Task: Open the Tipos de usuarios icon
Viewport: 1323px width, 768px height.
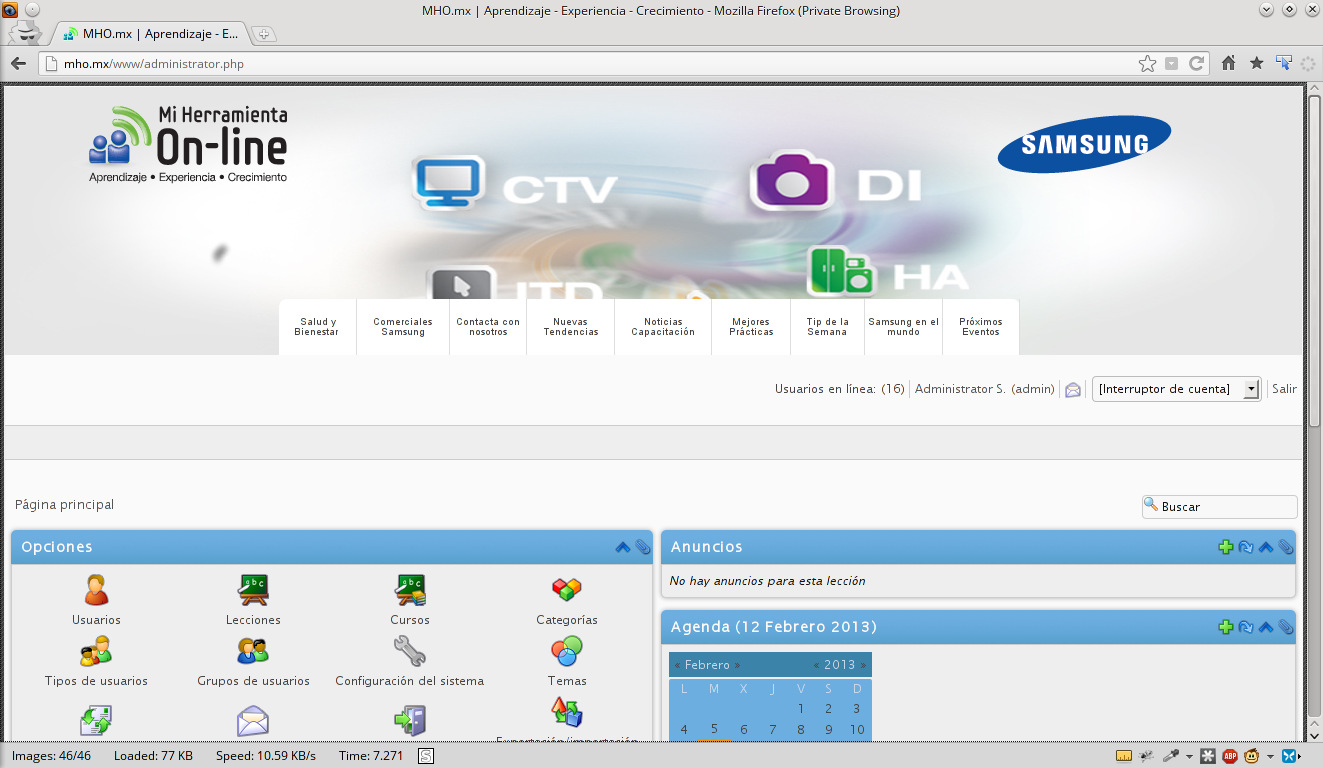Action: [96, 651]
